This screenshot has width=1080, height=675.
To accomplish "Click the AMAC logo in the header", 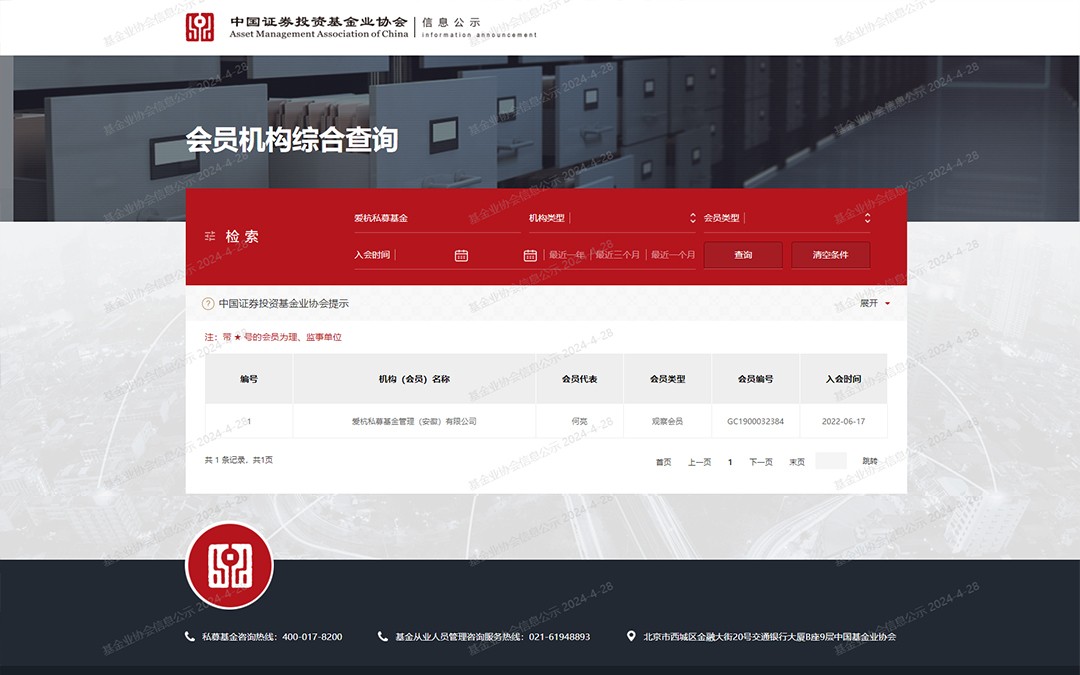I will pyautogui.click(x=200, y=27).
